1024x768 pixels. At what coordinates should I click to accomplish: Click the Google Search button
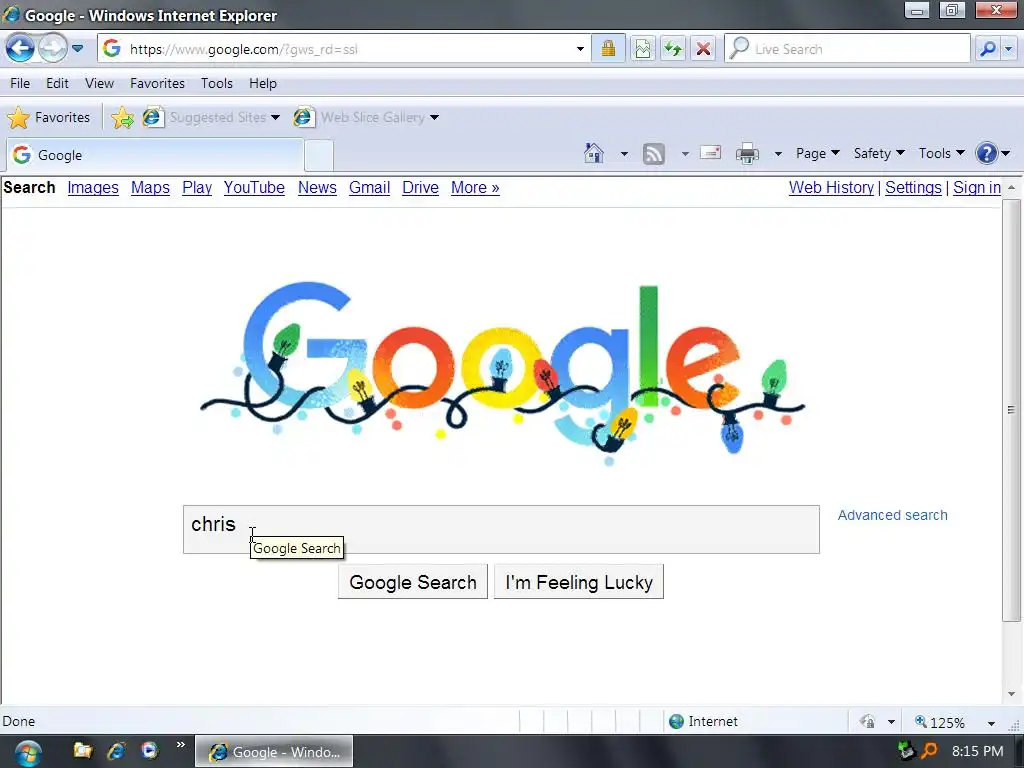[413, 582]
